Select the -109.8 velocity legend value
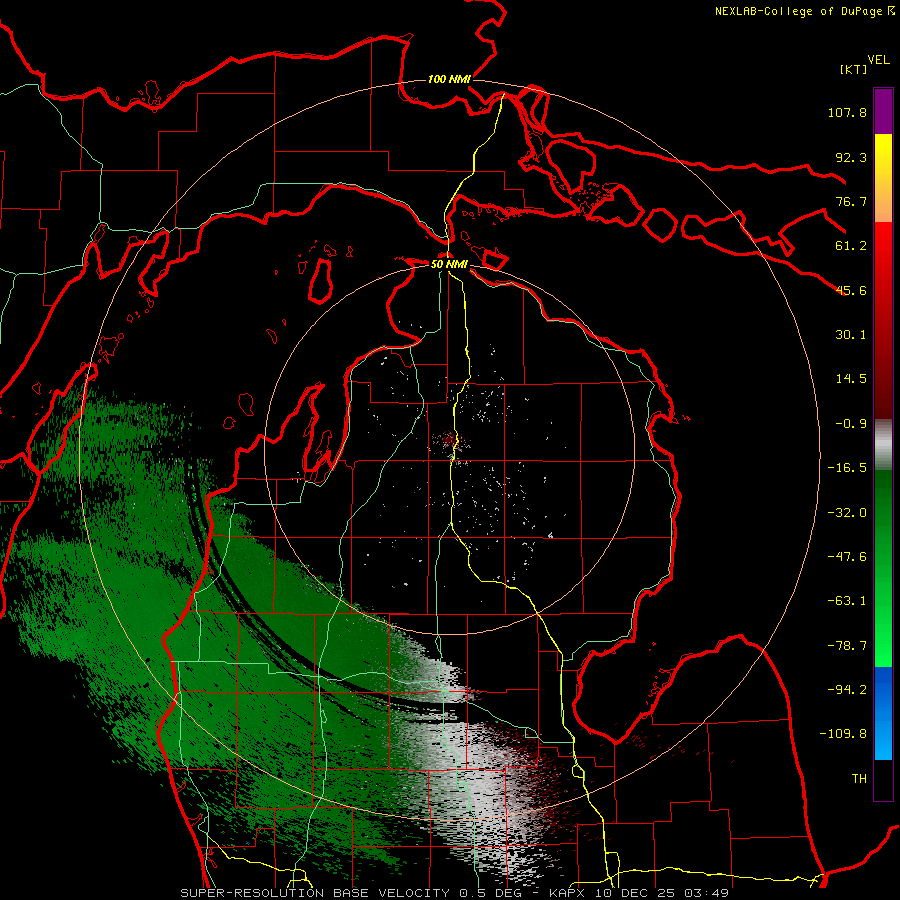900x900 pixels. pyautogui.click(x=843, y=734)
